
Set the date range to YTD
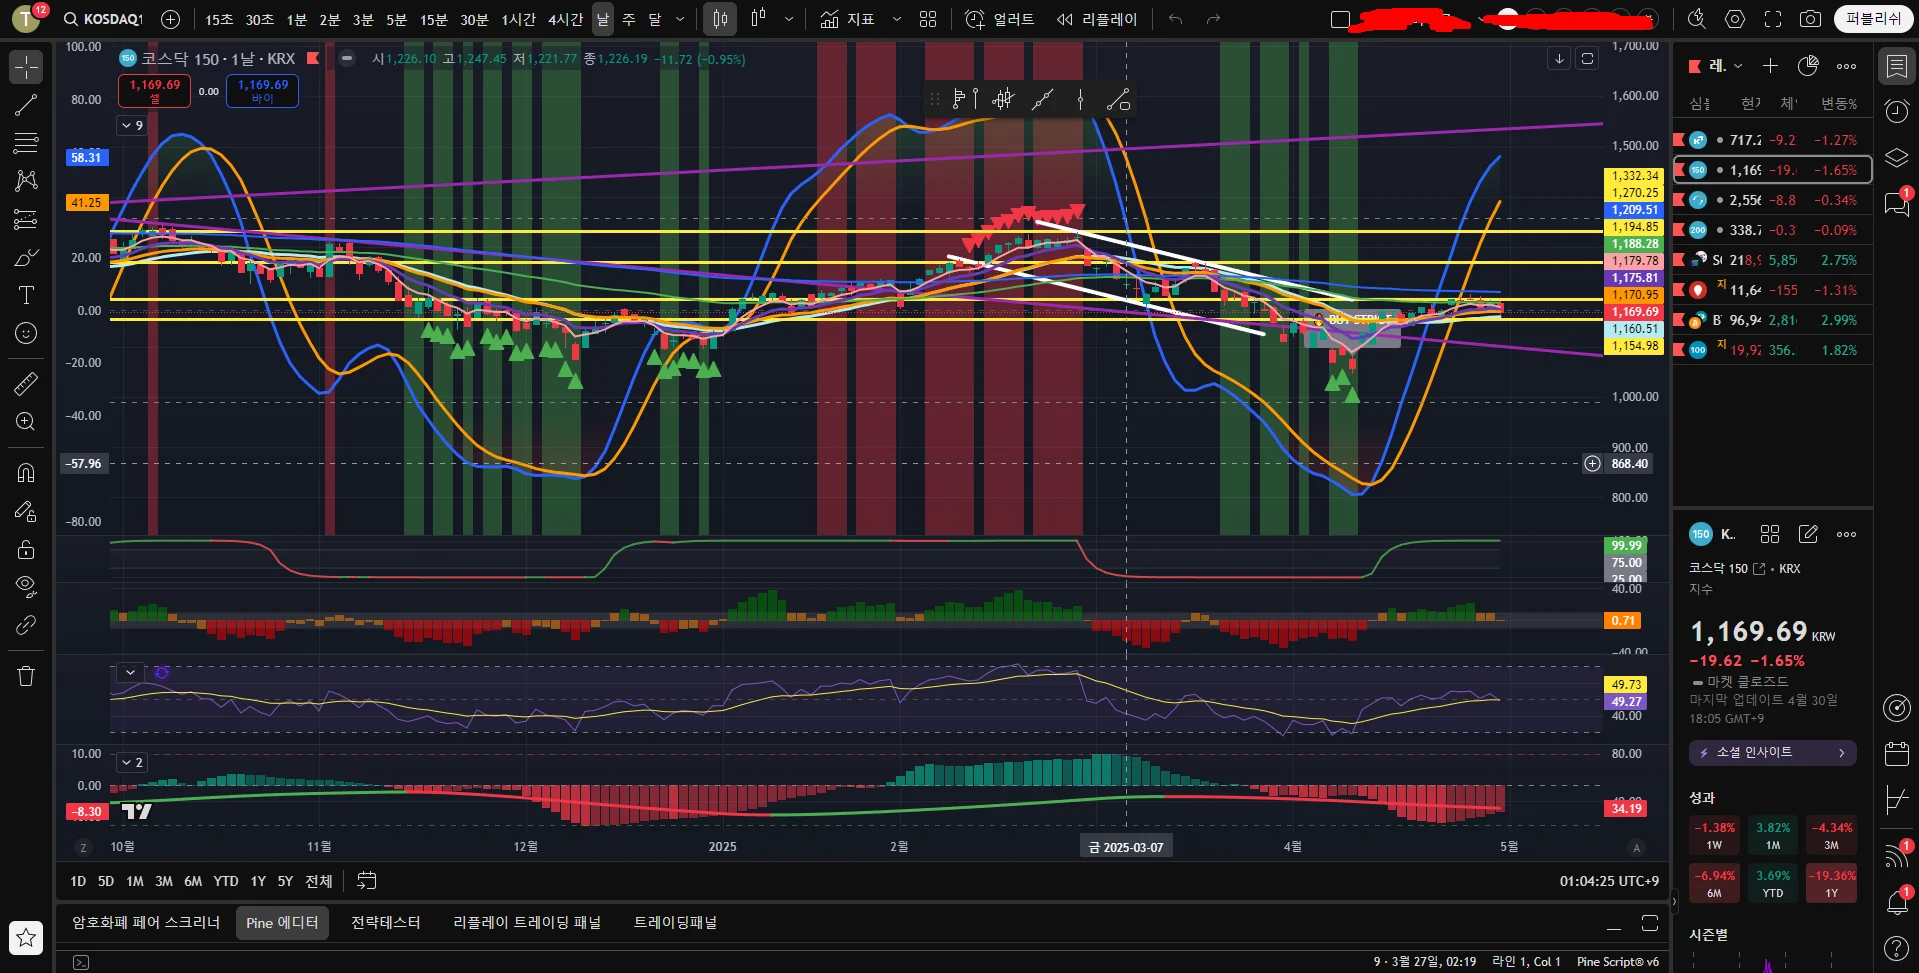point(226,881)
